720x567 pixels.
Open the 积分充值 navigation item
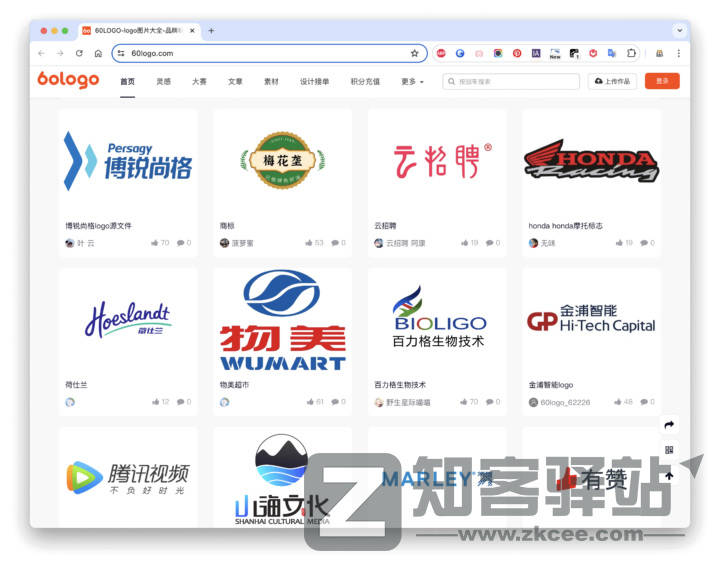365,82
